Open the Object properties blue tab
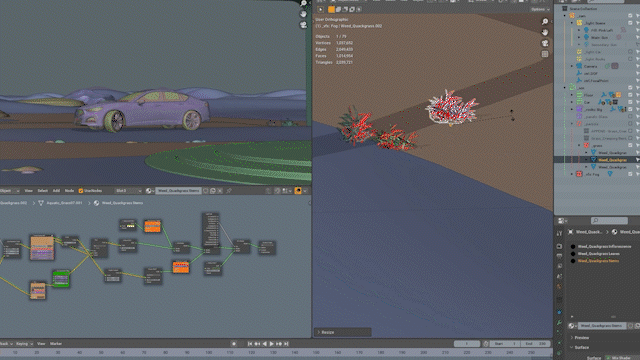The height and width of the screenshot is (360, 640). tap(559, 312)
